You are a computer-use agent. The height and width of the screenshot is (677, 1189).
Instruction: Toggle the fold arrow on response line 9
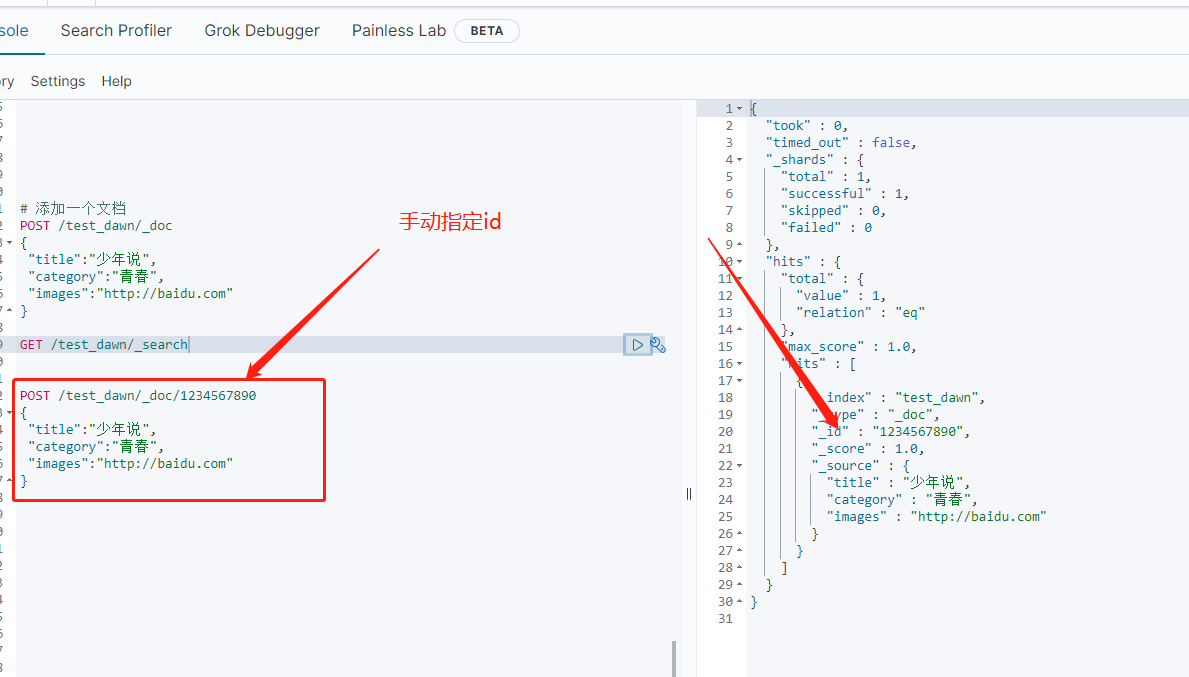pyautogui.click(x=739, y=245)
